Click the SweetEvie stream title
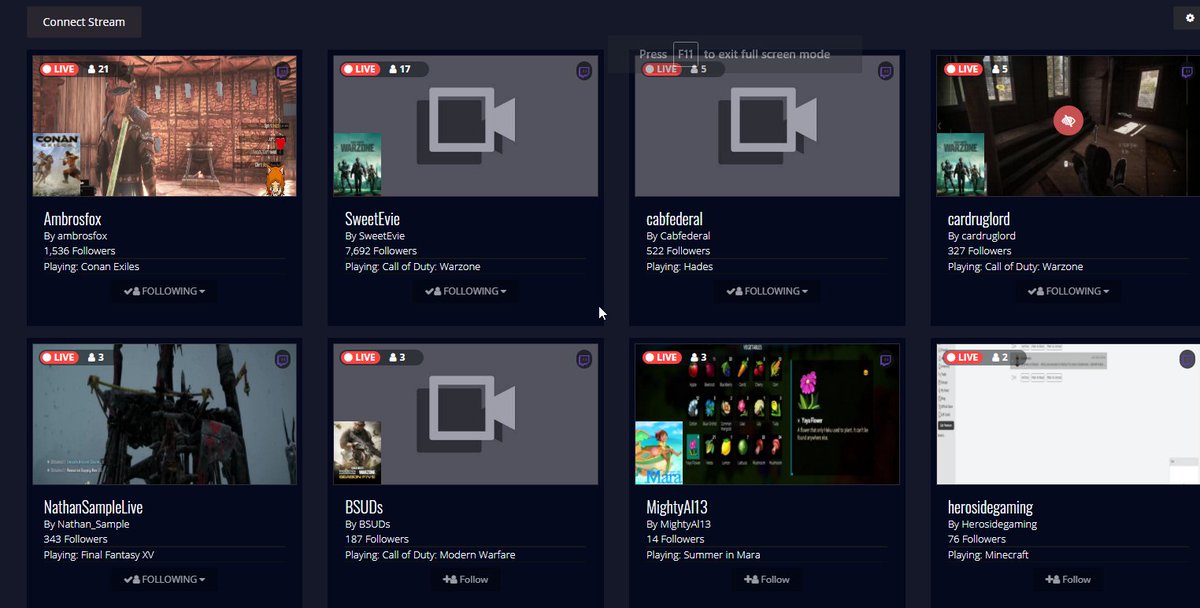The image size is (1200, 608). (x=373, y=219)
